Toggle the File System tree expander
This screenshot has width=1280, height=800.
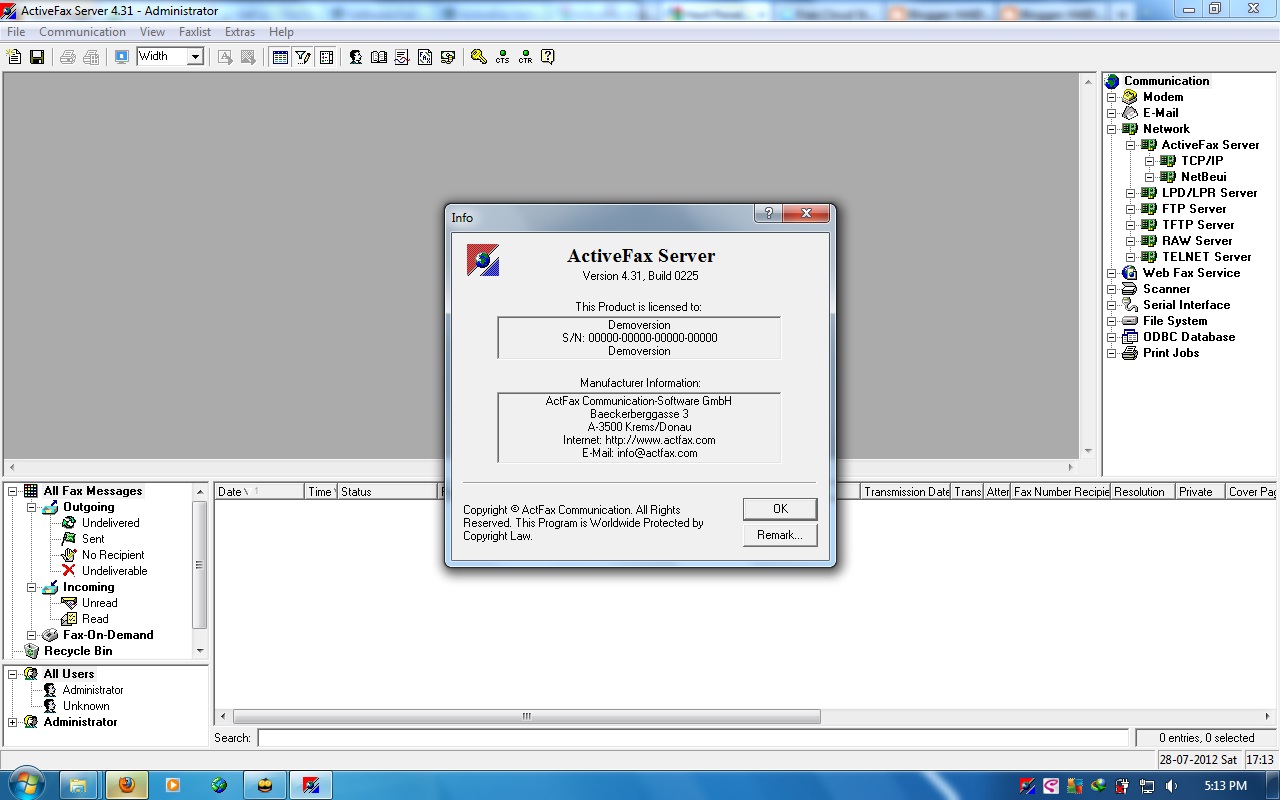pyautogui.click(x=1112, y=321)
